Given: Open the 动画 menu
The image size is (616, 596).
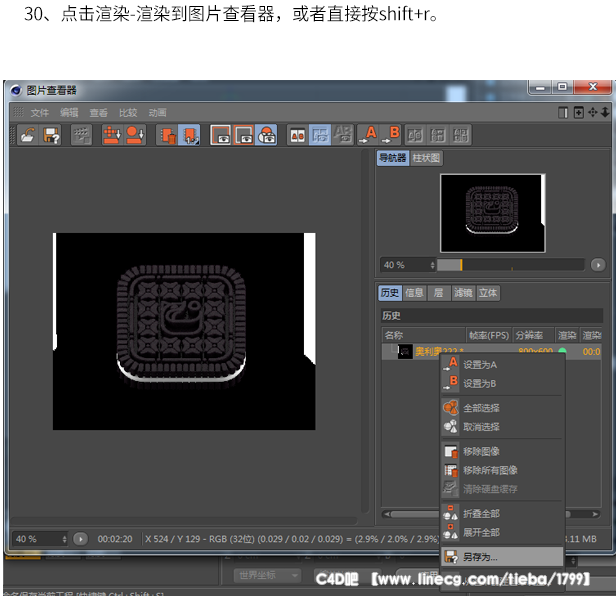Looking at the screenshot, I should click(158, 113).
